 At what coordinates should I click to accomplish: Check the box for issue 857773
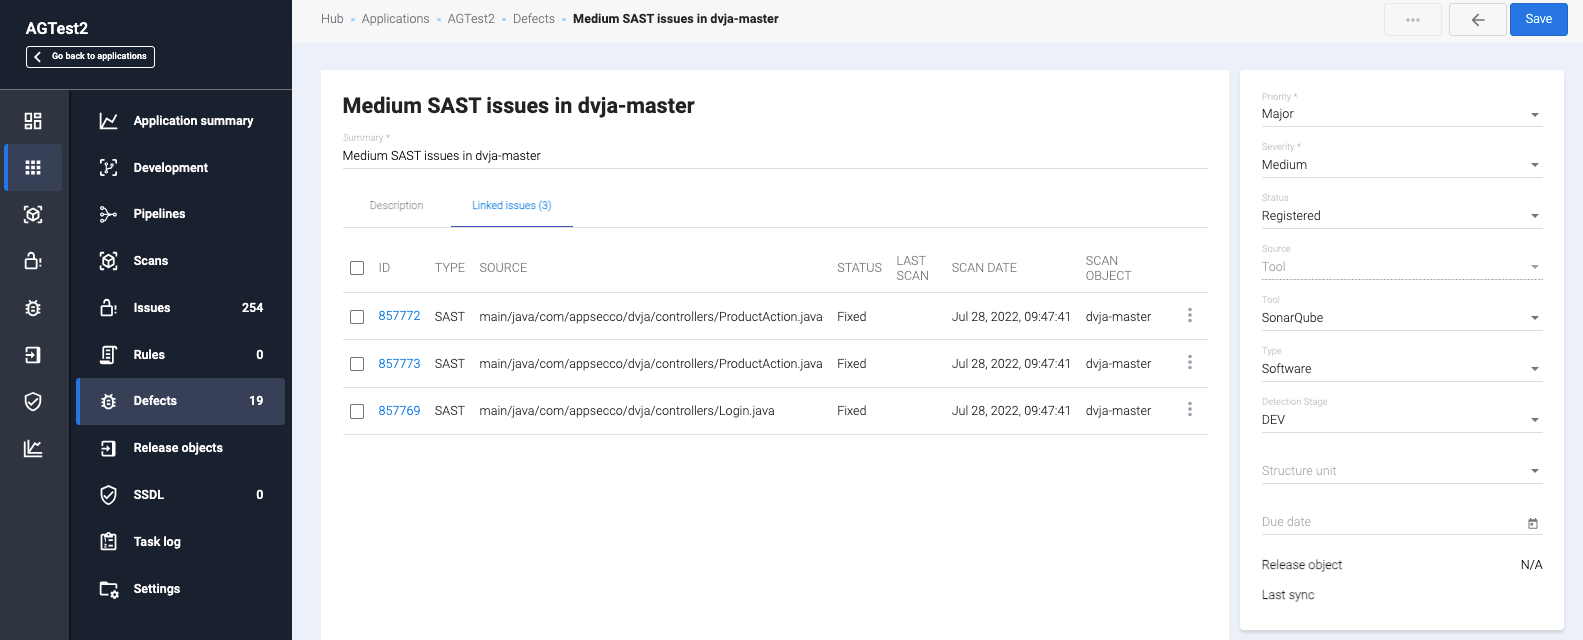357,364
